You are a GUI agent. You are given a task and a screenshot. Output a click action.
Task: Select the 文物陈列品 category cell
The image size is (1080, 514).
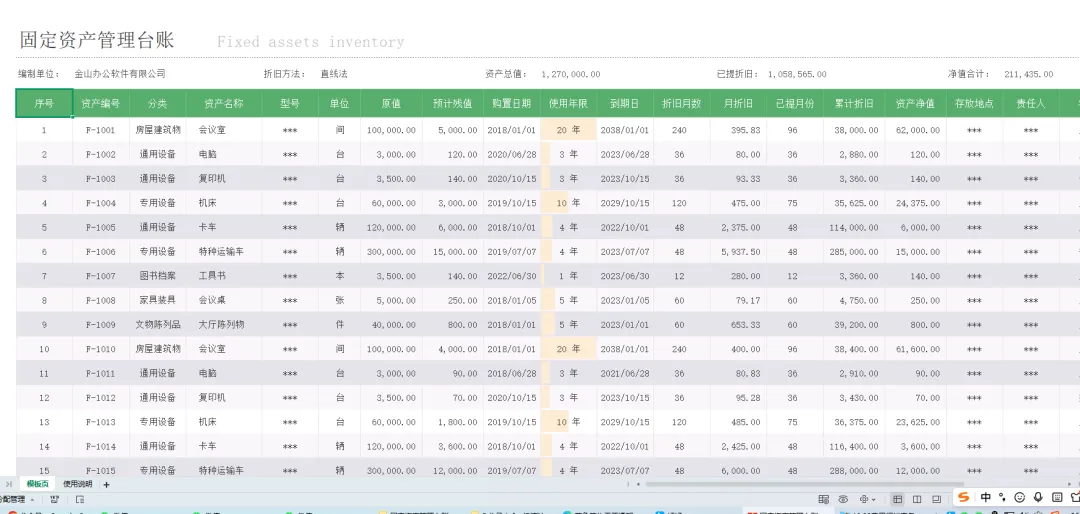point(157,325)
